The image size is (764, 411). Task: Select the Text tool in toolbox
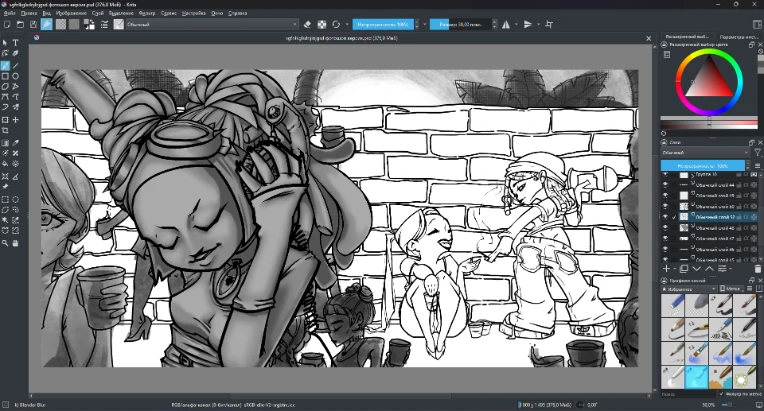pyautogui.click(x=16, y=43)
